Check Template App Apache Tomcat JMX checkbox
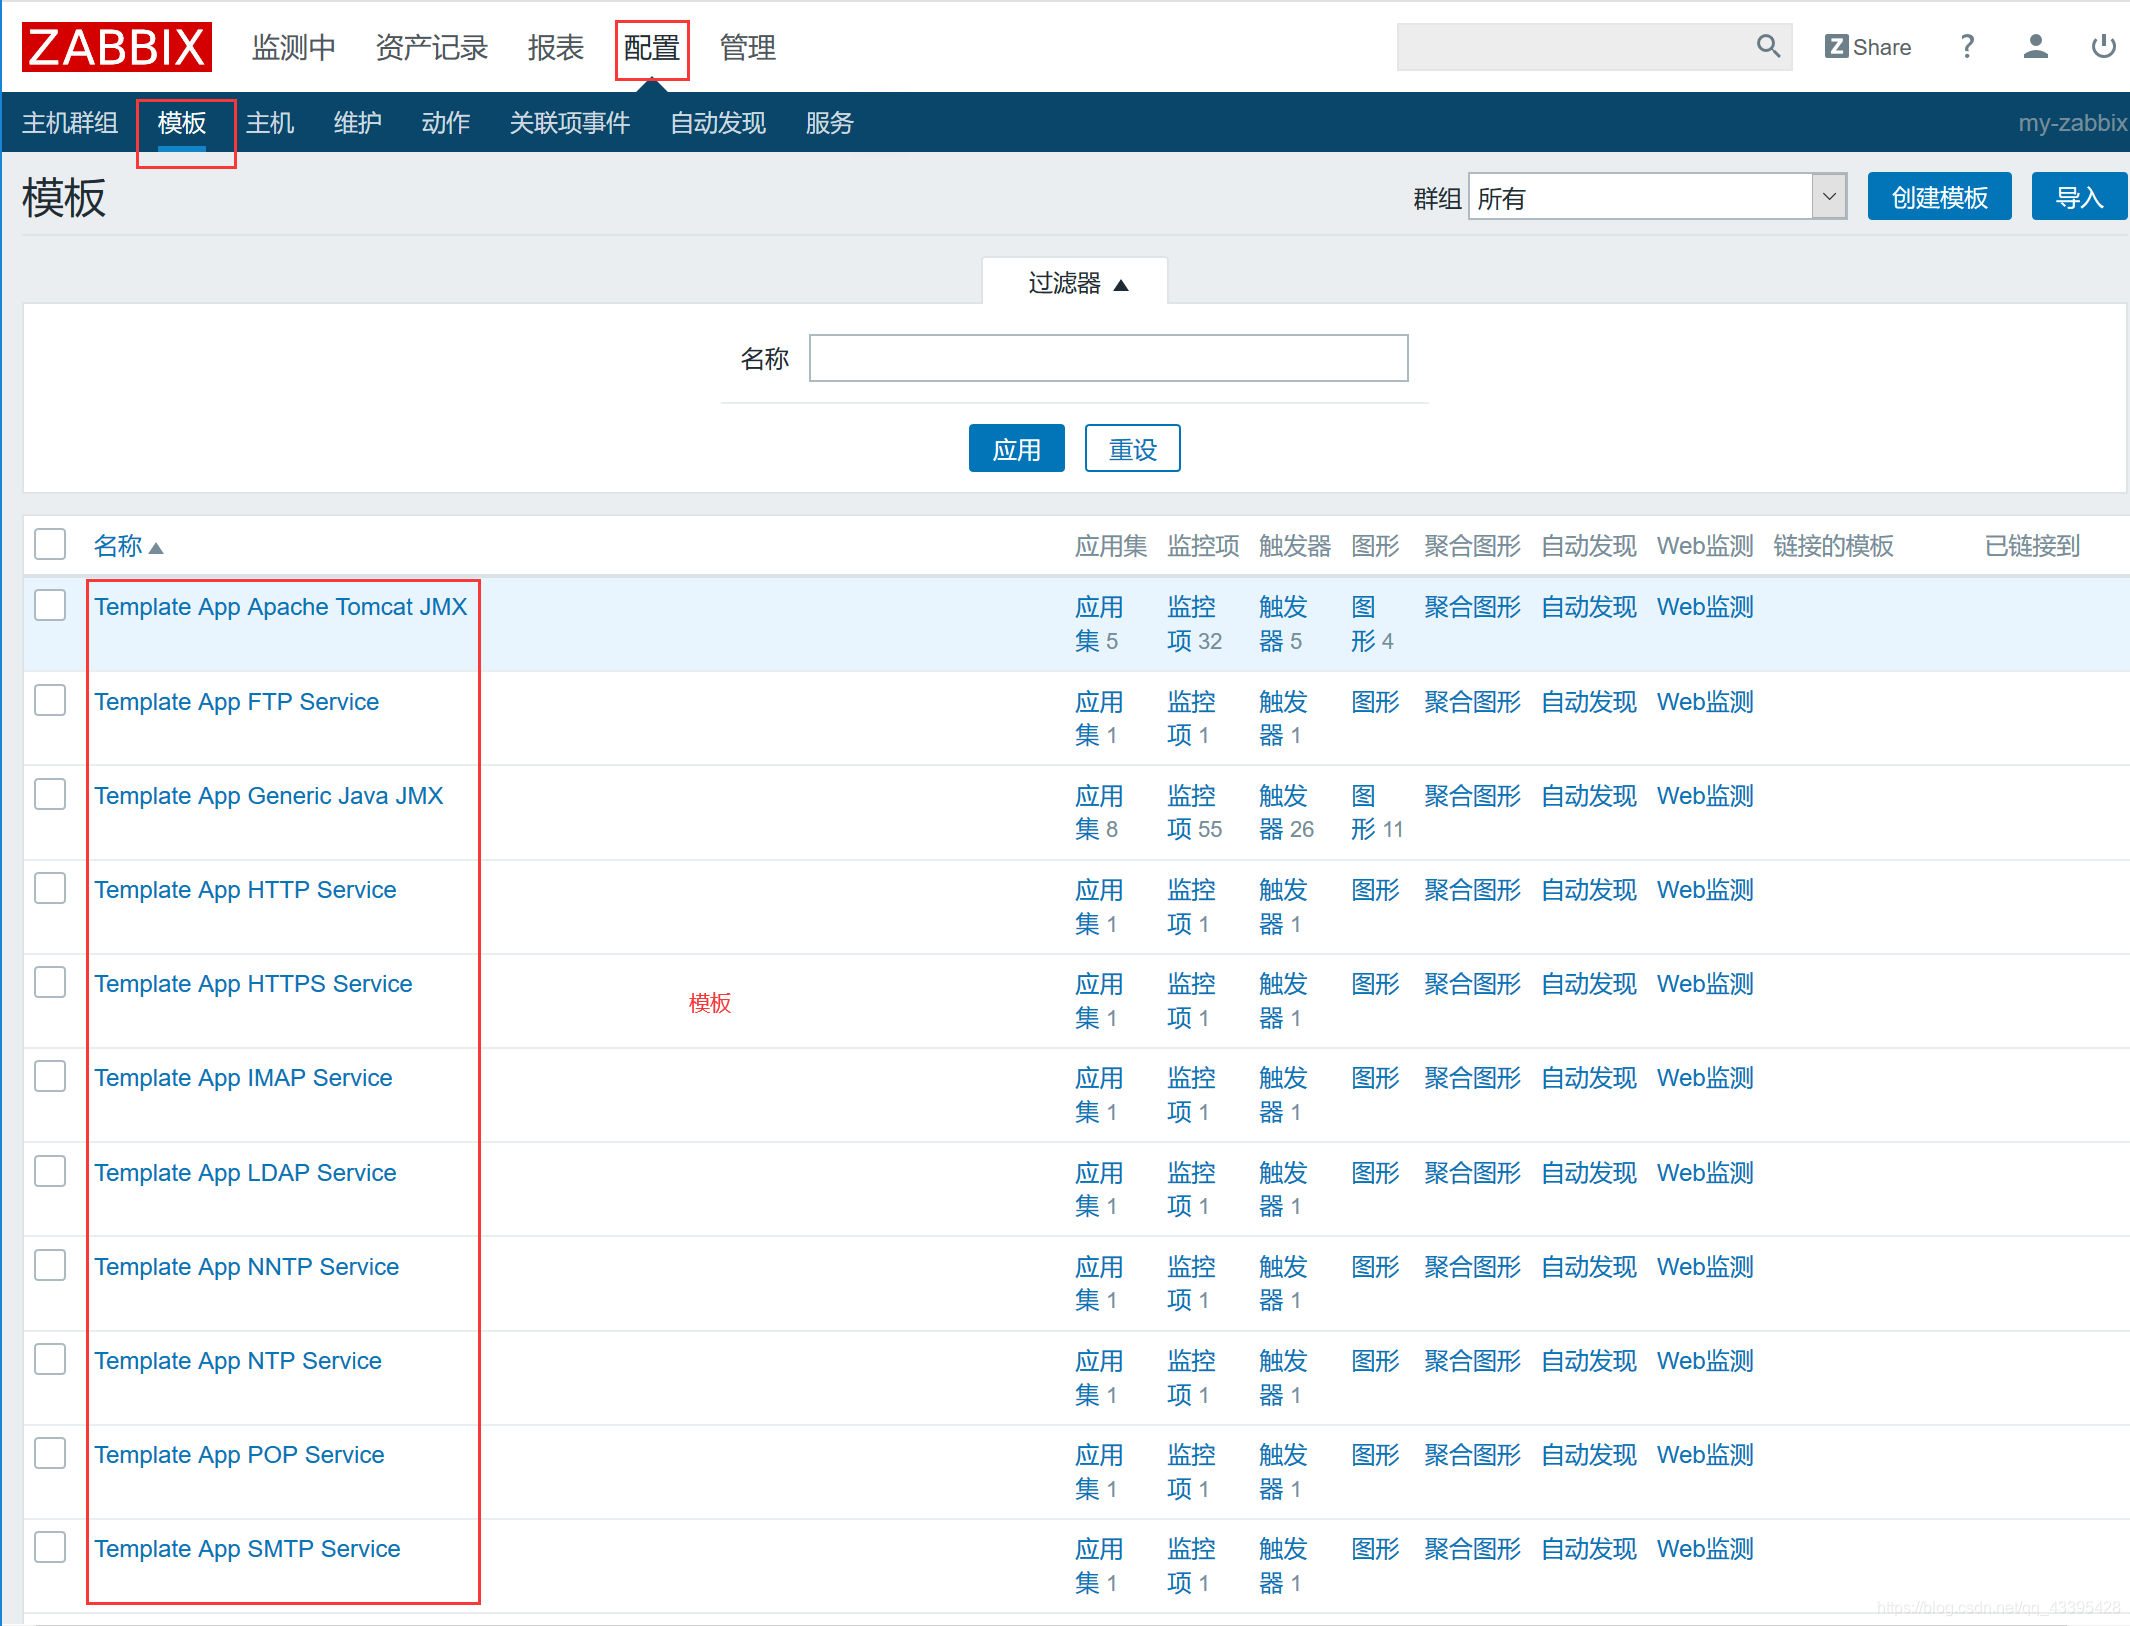The height and width of the screenshot is (1626, 2130). pyautogui.click(x=50, y=605)
